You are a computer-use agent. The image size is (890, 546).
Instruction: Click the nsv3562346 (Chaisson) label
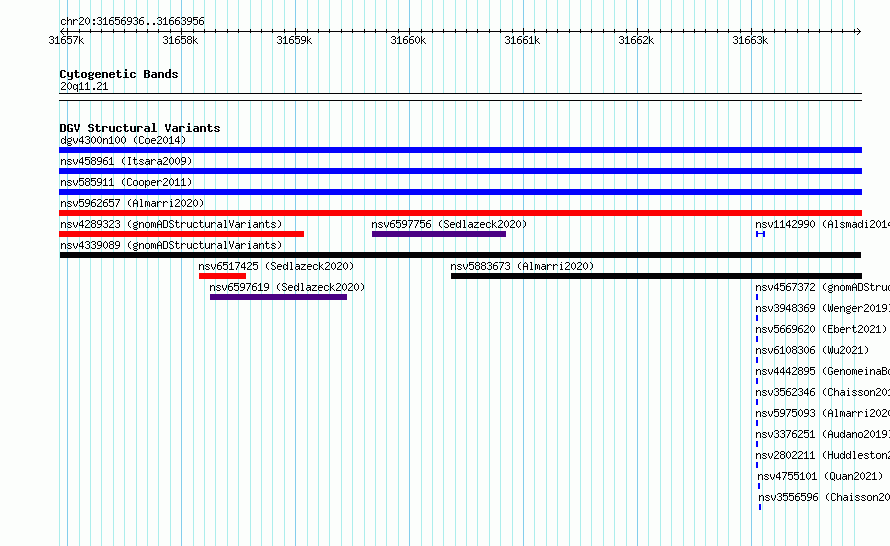pos(822,392)
